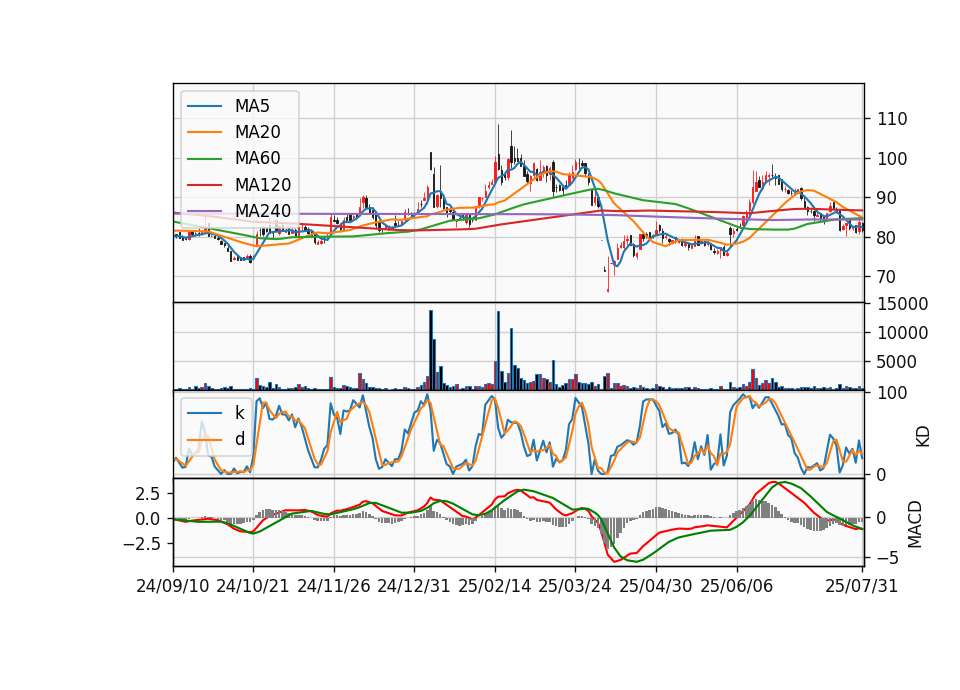Click the d legend label in KD panel
This screenshot has height=690, width=960.
point(240,439)
